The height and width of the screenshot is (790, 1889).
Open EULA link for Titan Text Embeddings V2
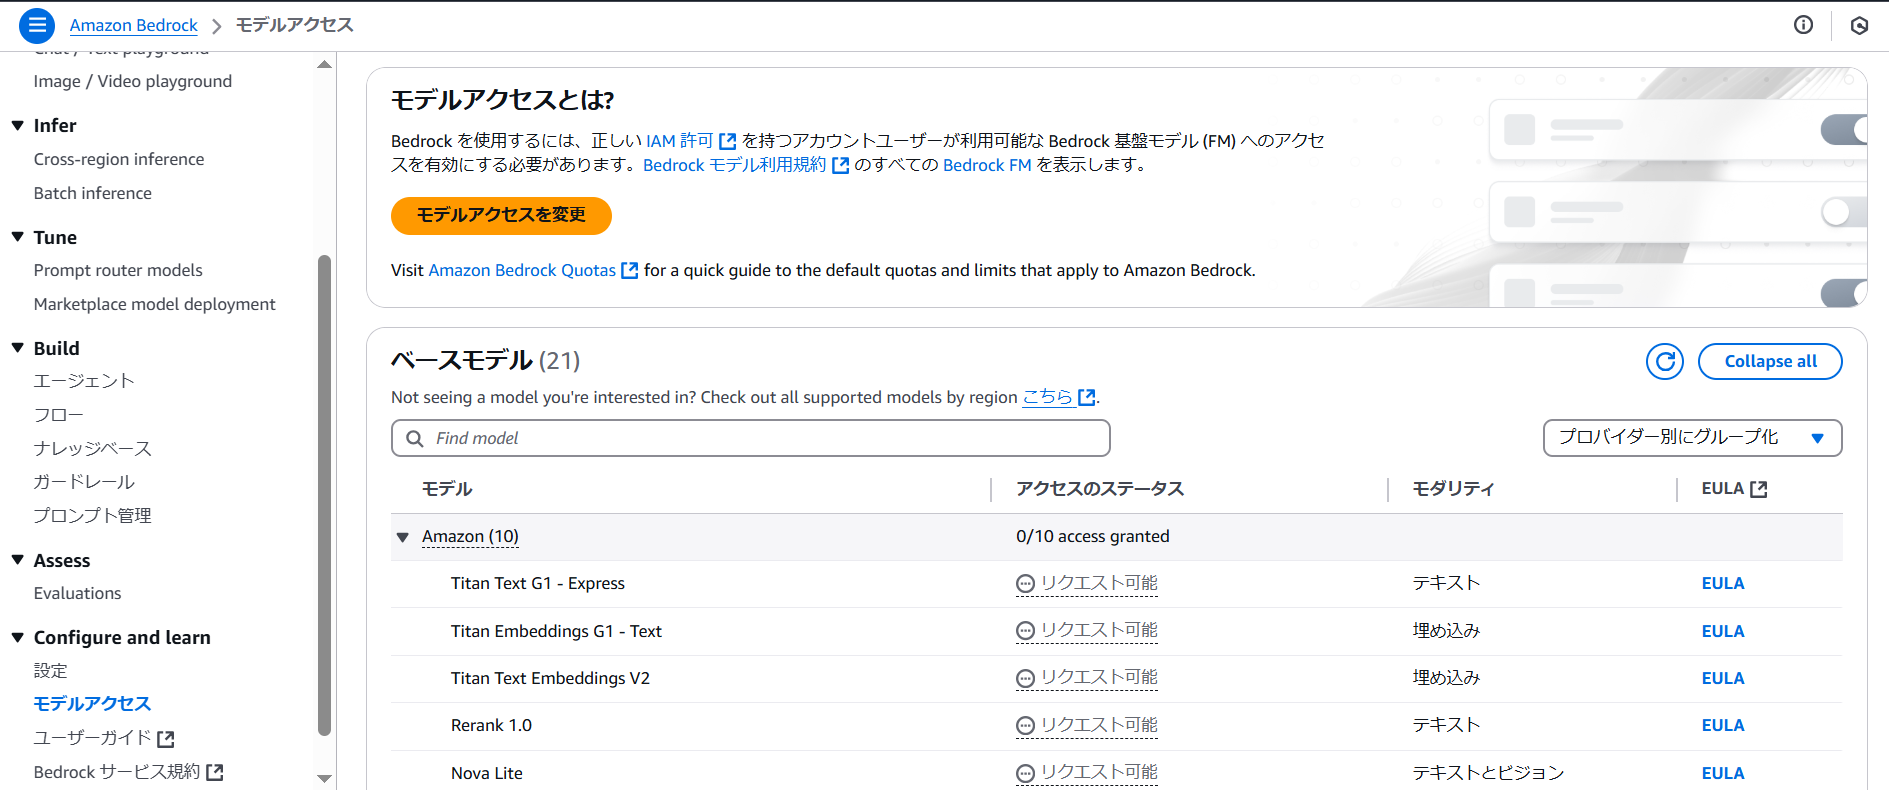tap(1723, 678)
